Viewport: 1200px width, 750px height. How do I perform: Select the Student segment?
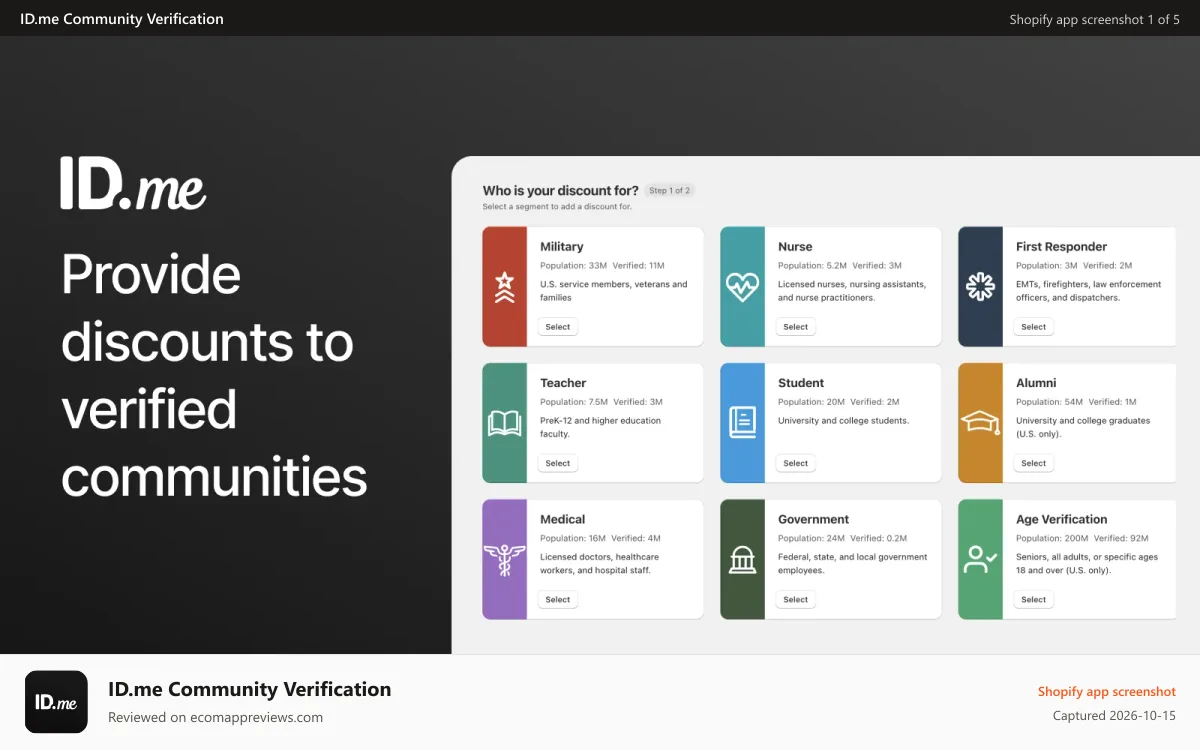796,463
